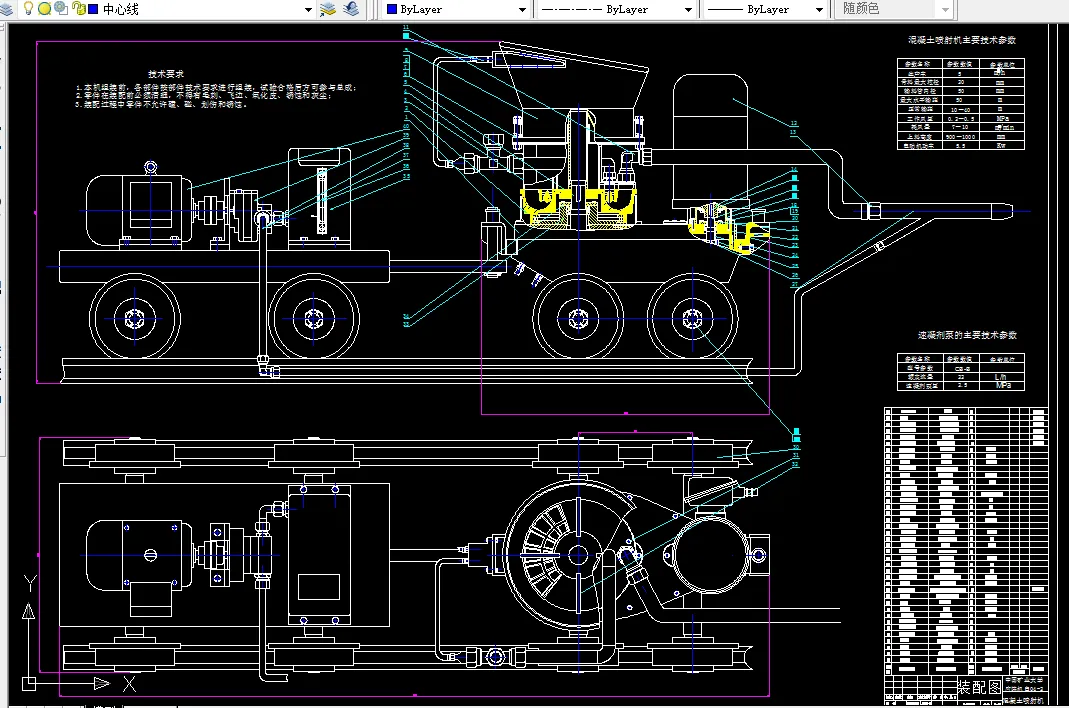Click the circular rotor in the top view
Screen dimensions: 1069x708
pos(577,555)
